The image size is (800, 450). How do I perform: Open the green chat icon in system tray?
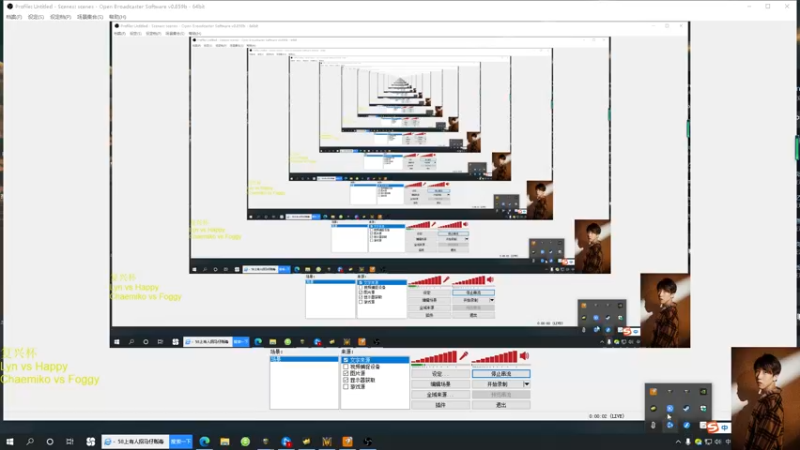[x=698, y=442]
